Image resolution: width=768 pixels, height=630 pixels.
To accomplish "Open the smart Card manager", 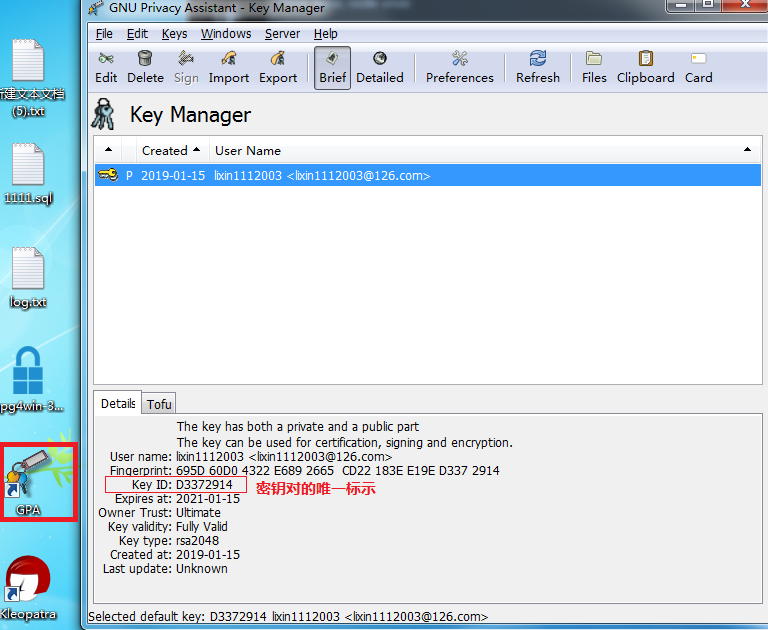I will (698, 68).
